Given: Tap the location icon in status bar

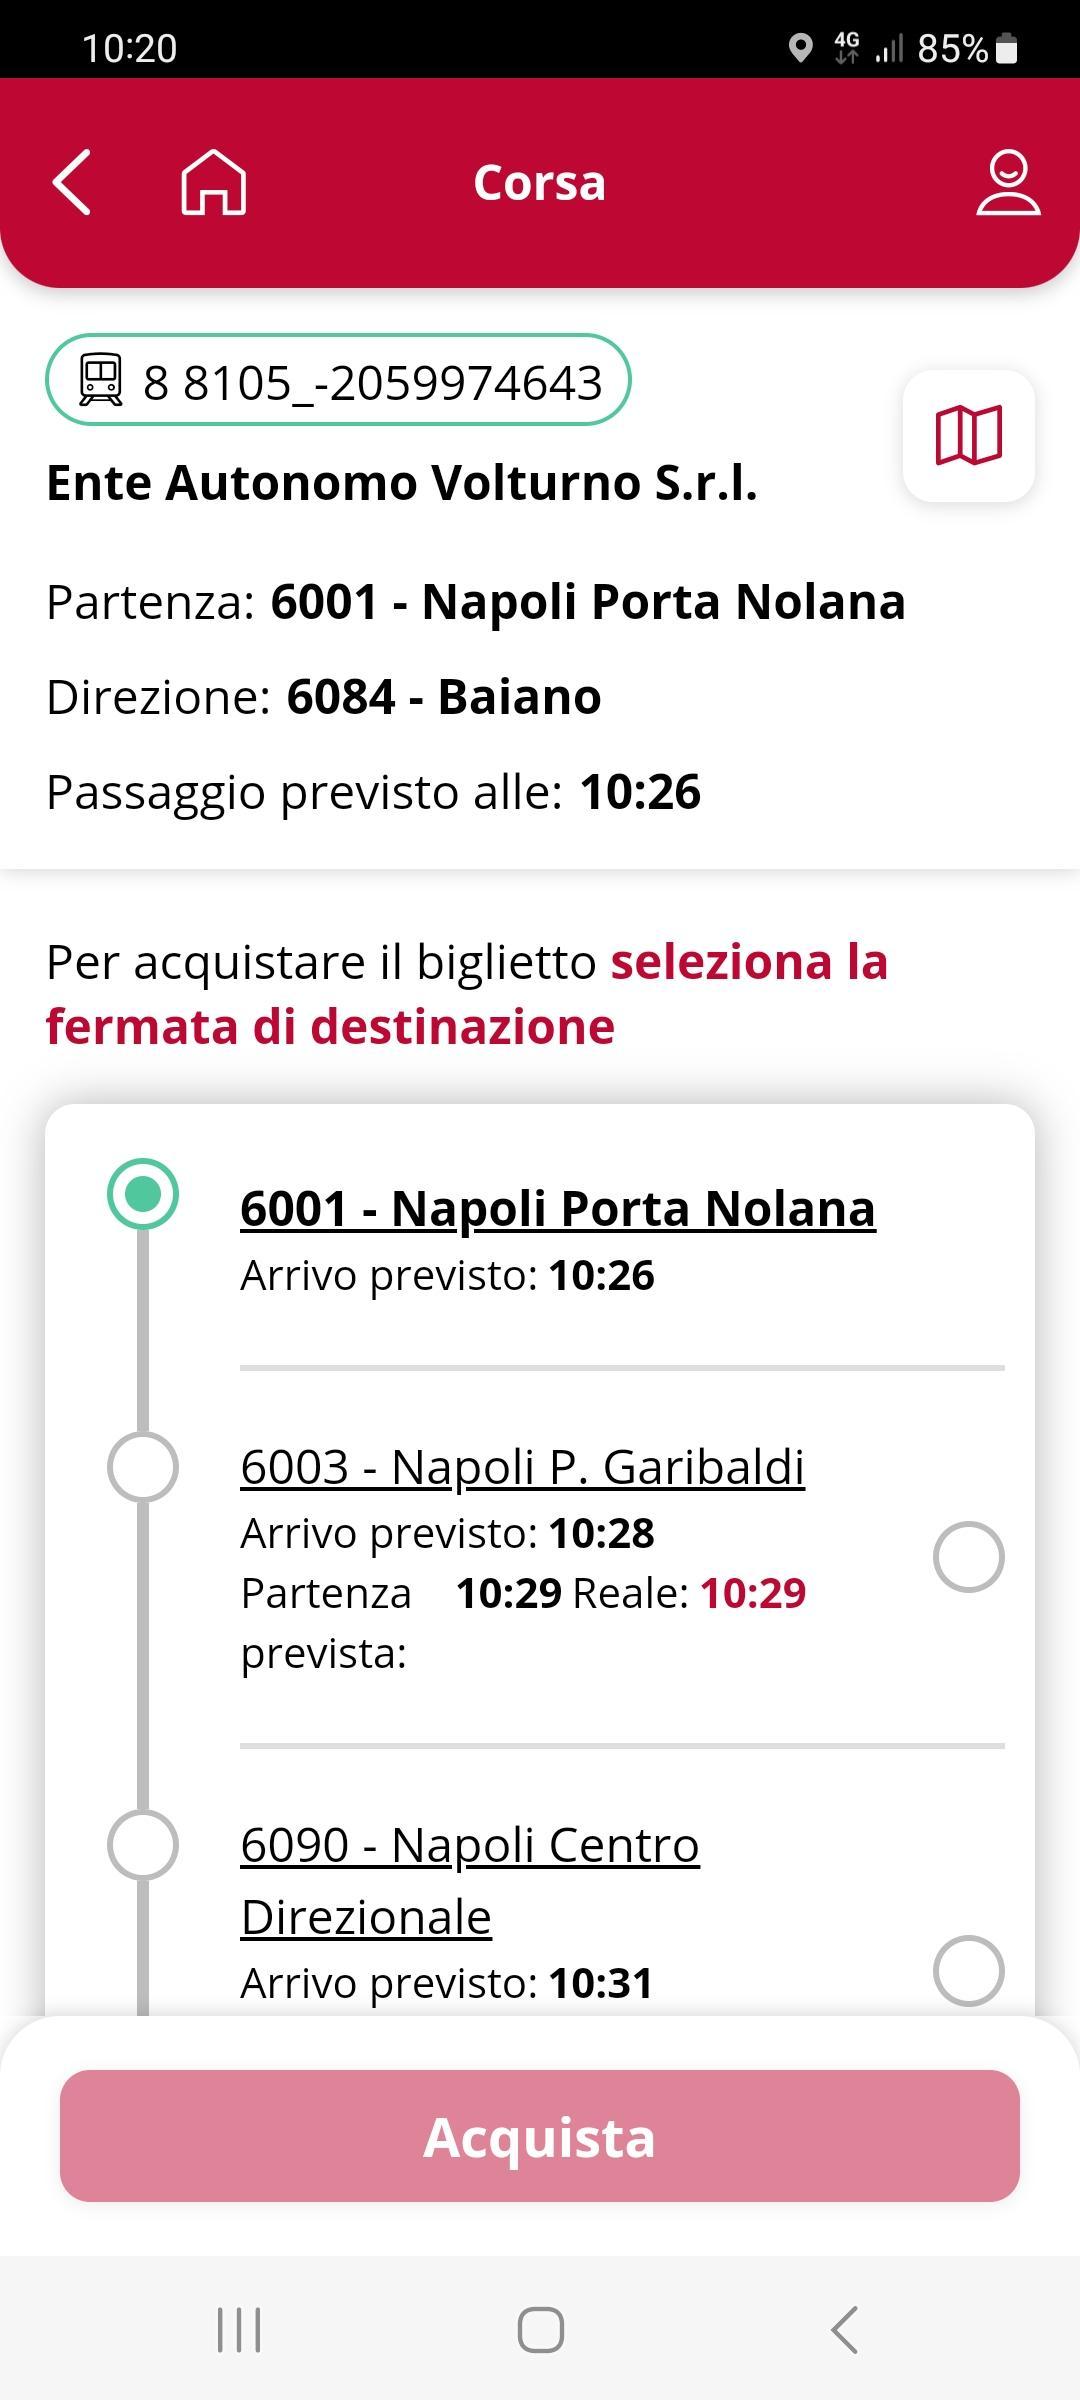Looking at the screenshot, I should point(800,48).
